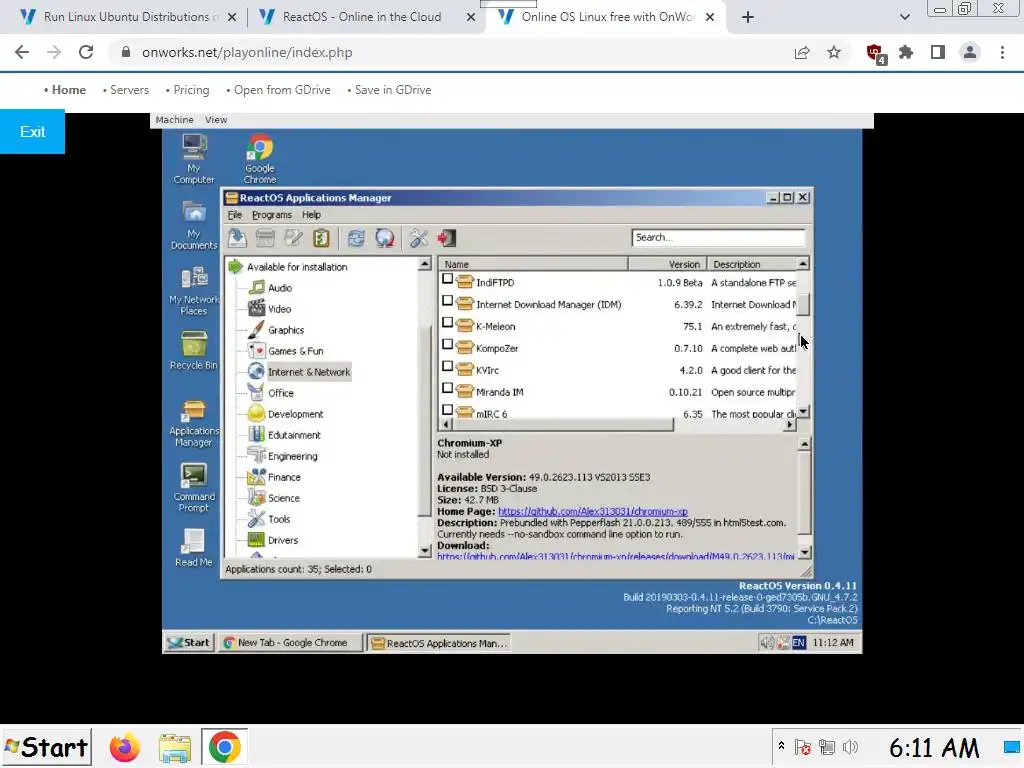Image resolution: width=1024 pixels, height=768 pixels.
Task: Select Read Me desktop icon
Action: tap(194, 547)
